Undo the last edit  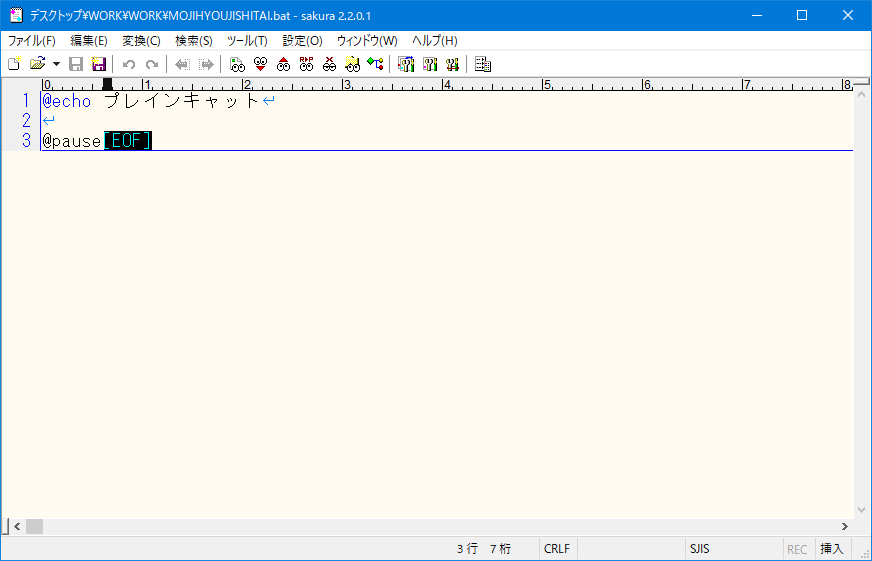[129, 64]
